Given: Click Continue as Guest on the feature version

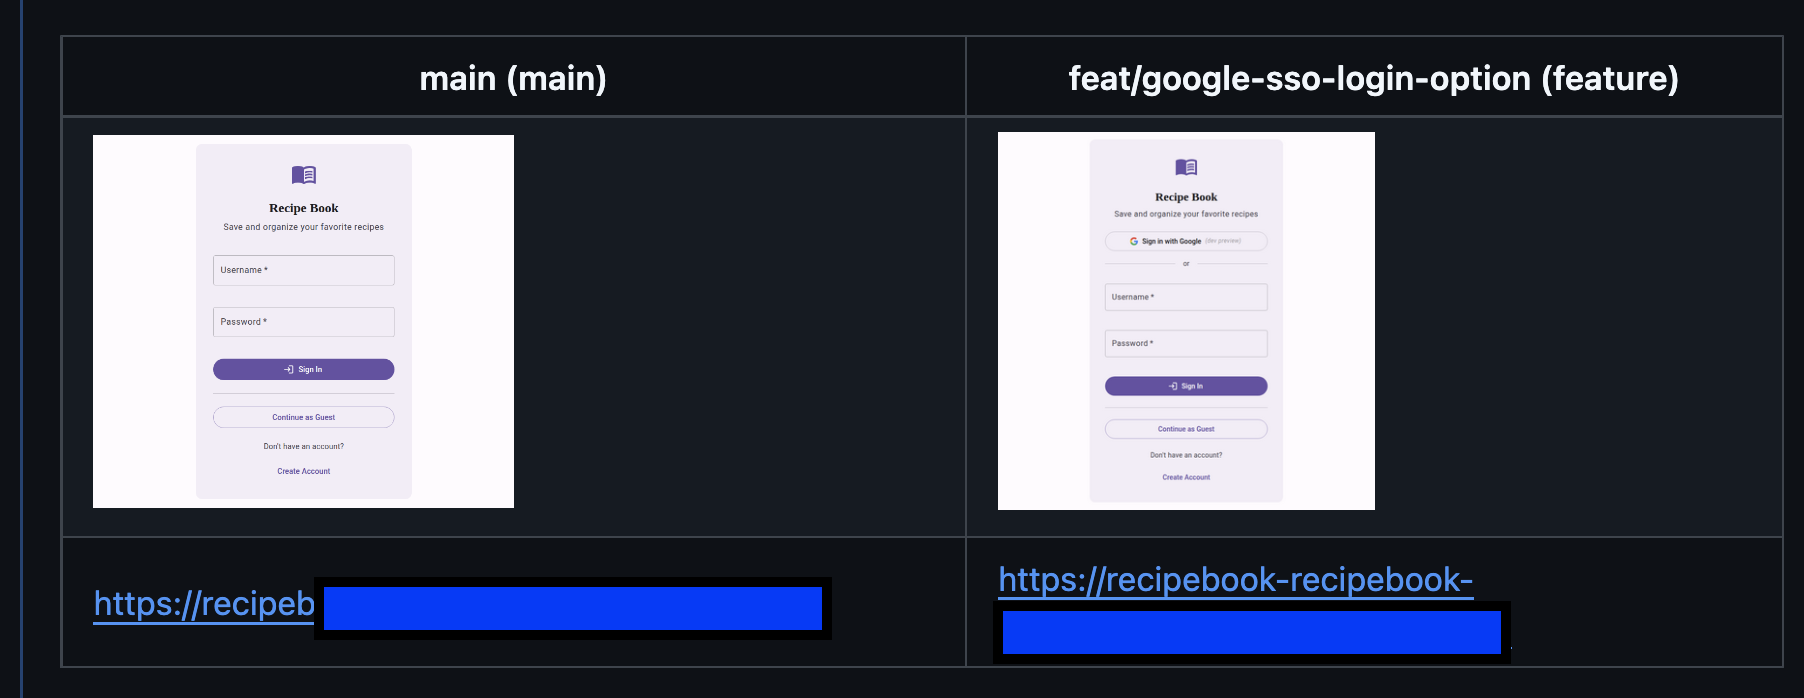Looking at the screenshot, I should click(1185, 428).
